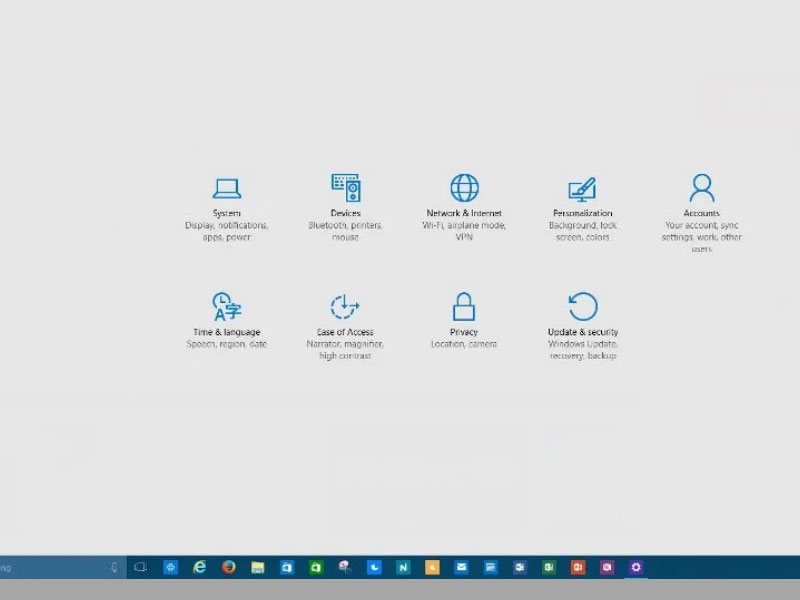Screen dimensions: 800x600
Task: Open the Accounts settings category
Action: click(x=702, y=213)
